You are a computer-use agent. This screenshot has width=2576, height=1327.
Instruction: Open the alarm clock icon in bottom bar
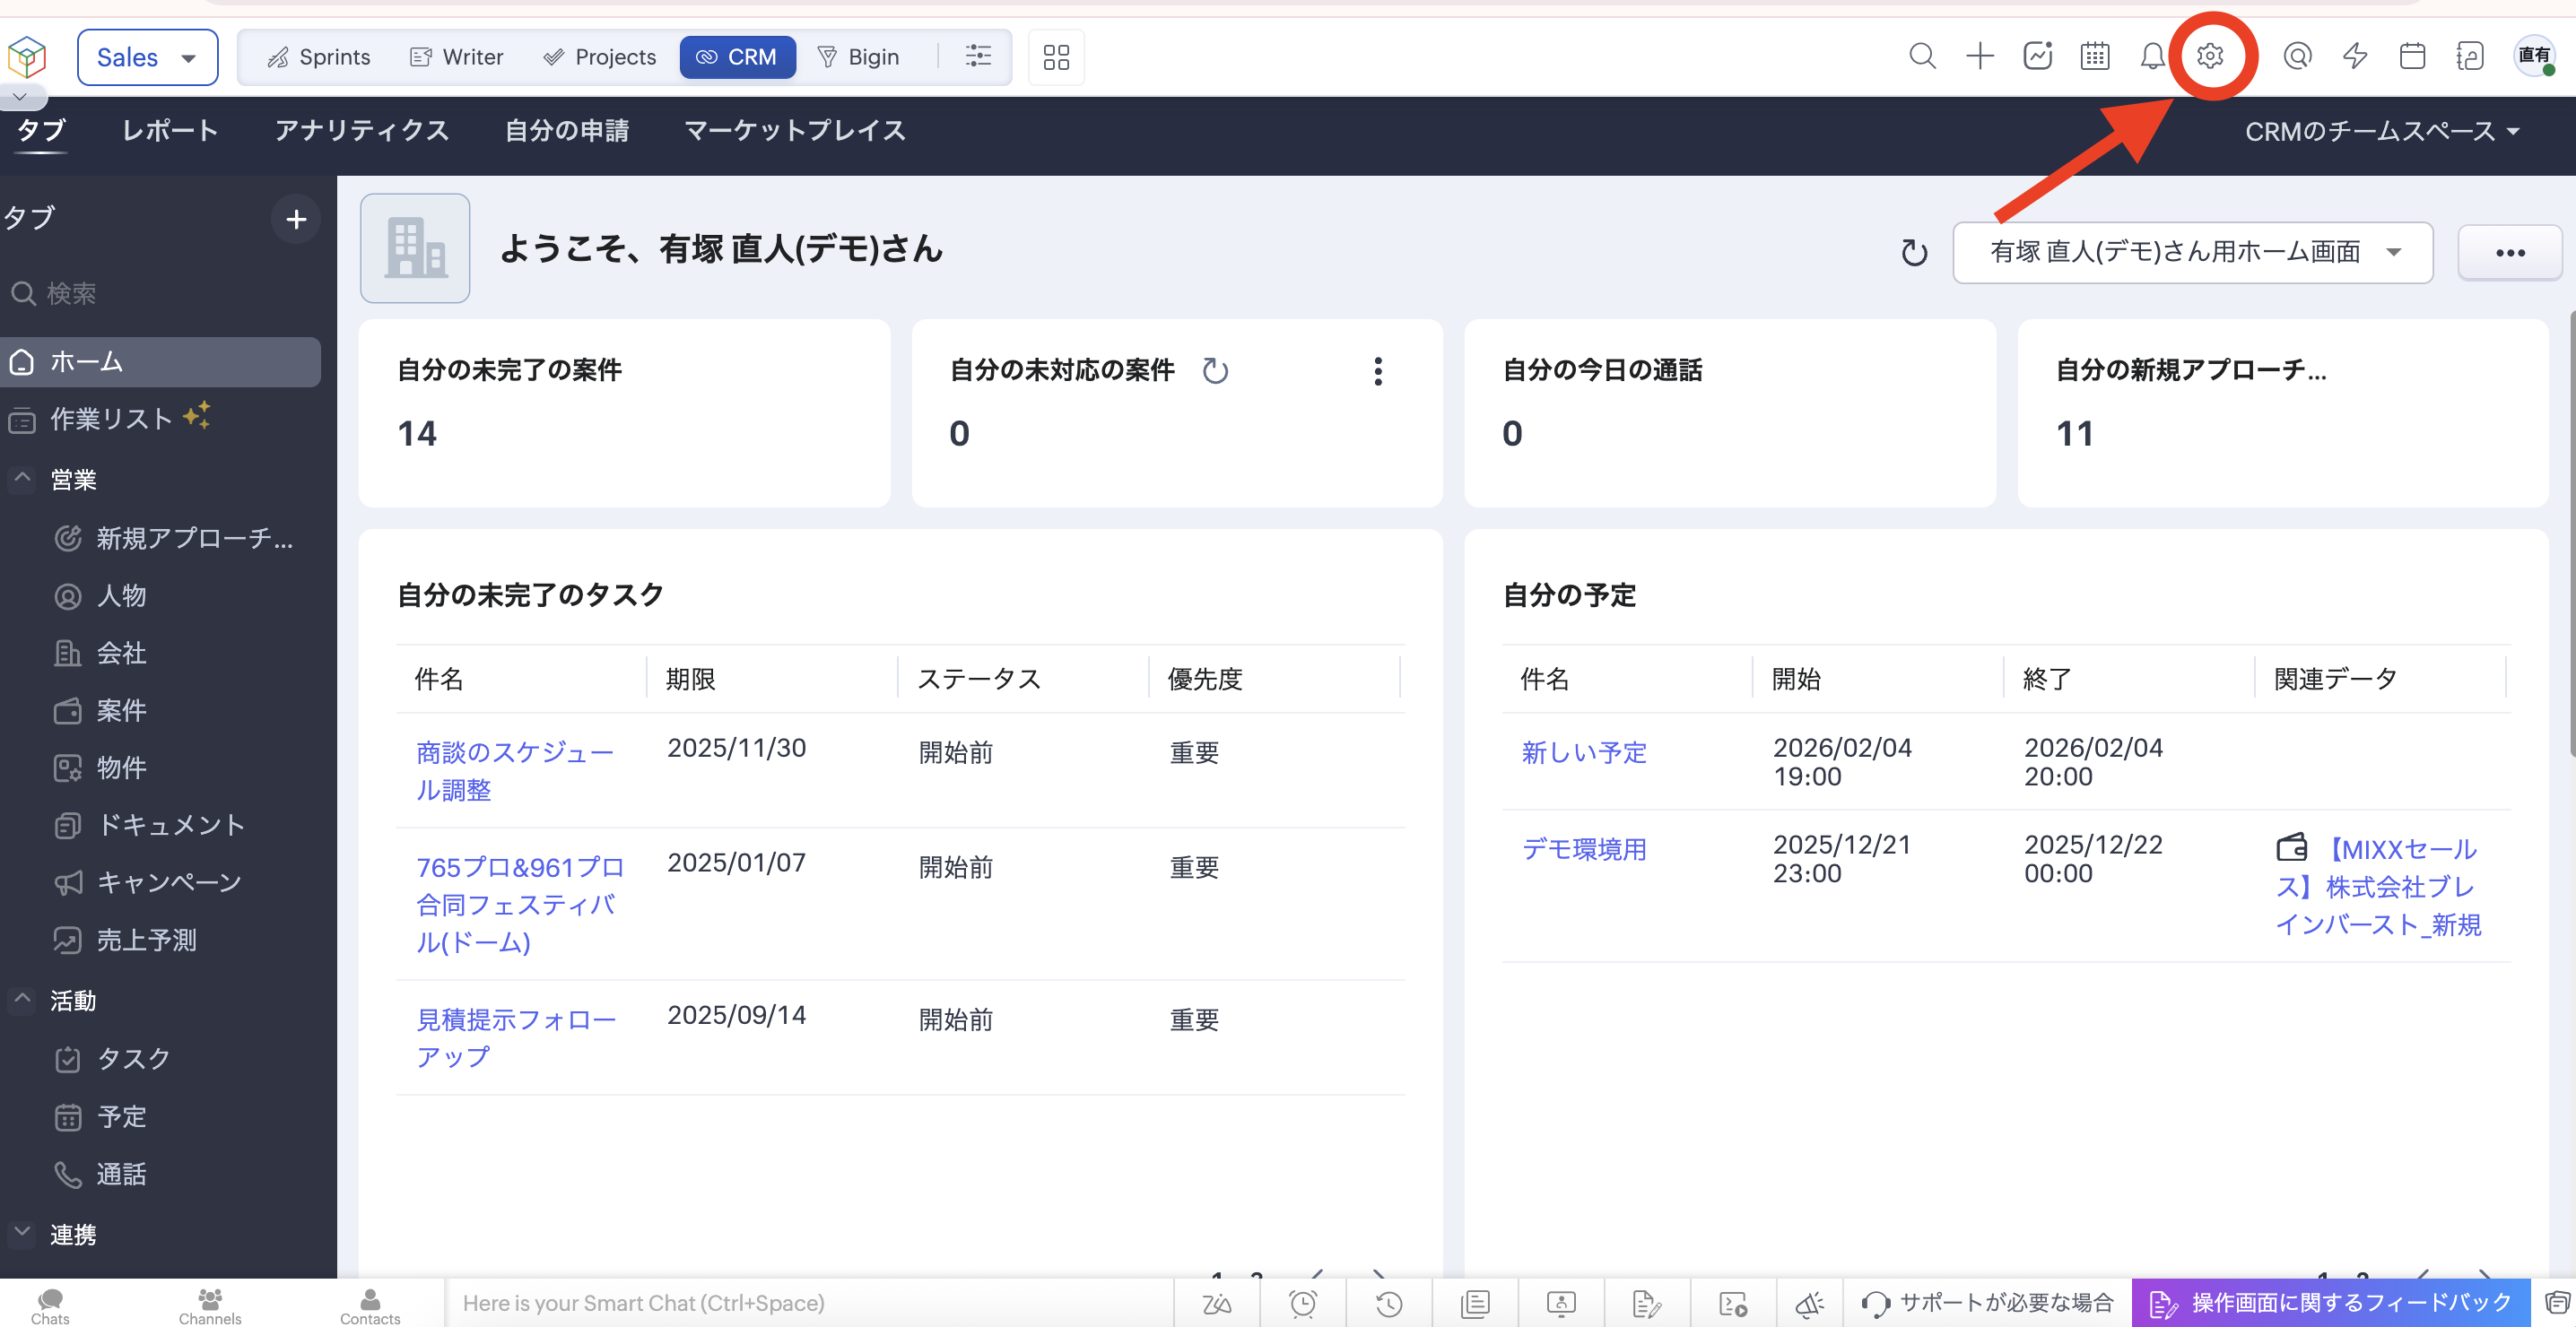pos(1302,1303)
